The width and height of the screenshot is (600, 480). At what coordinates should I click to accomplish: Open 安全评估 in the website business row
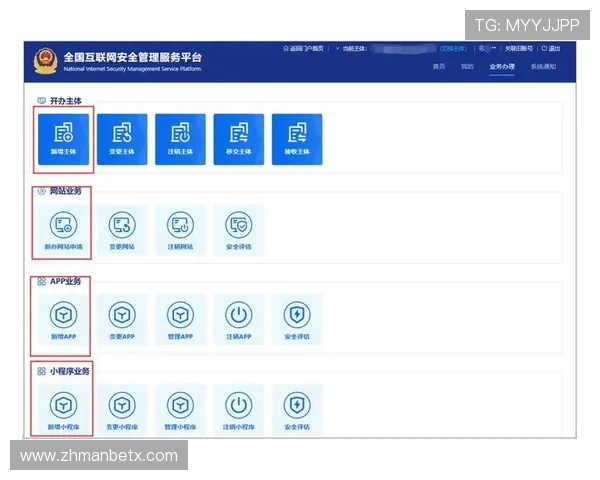pyautogui.click(x=239, y=230)
